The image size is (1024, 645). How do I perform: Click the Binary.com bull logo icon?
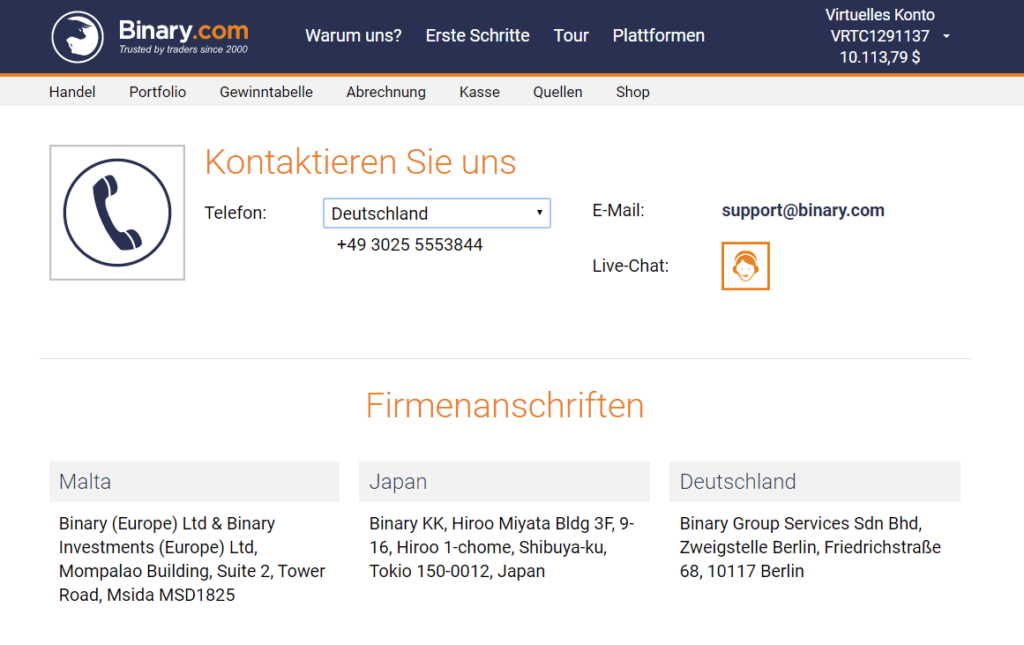click(77, 37)
